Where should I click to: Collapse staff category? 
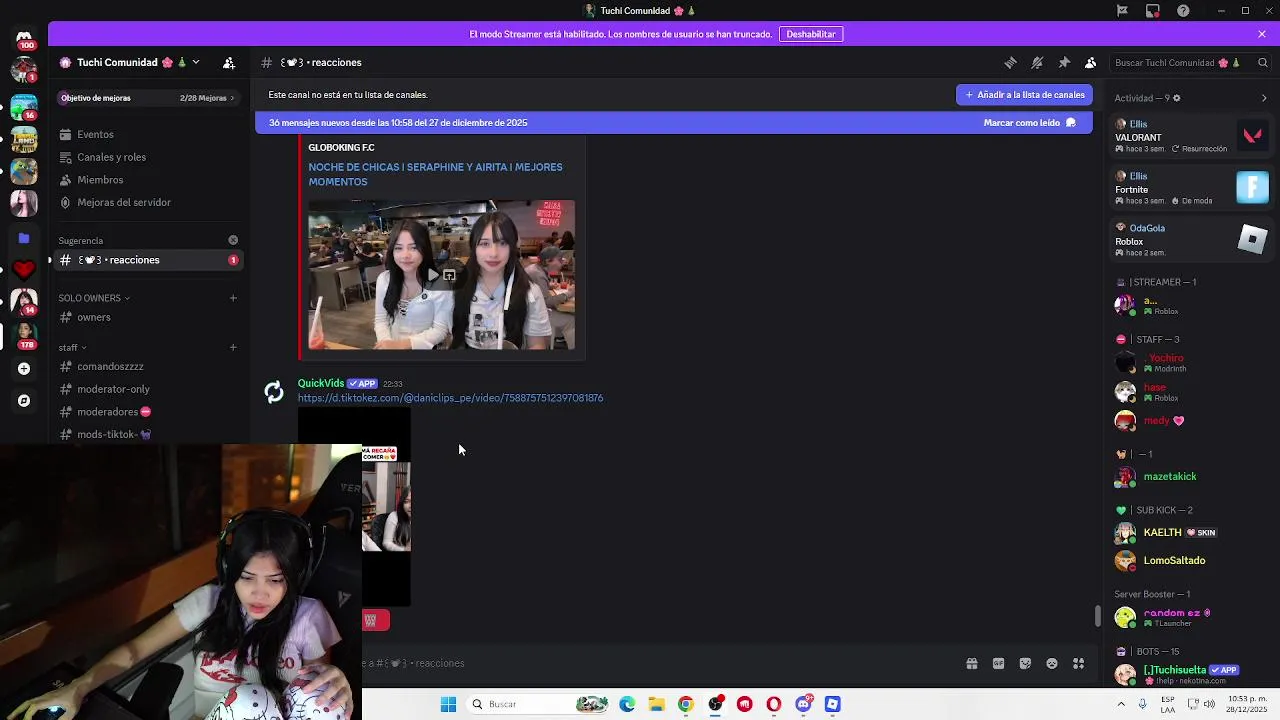(x=72, y=348)
